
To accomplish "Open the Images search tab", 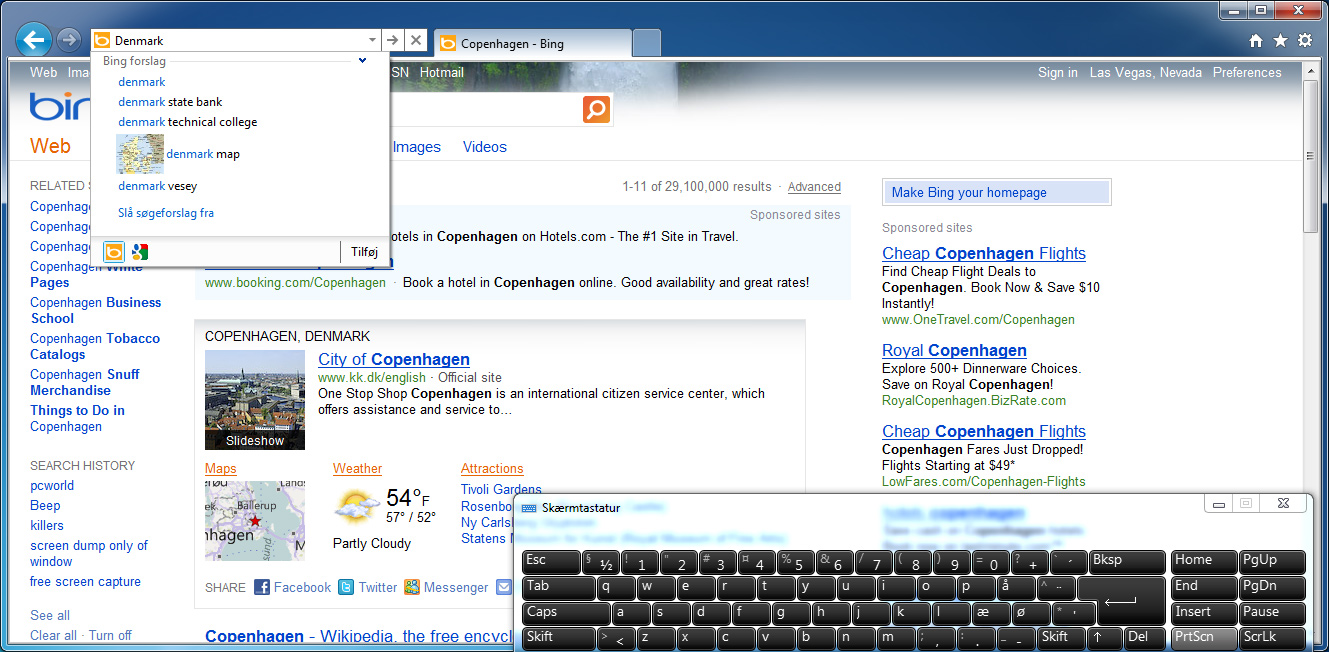I will [417, 147].
